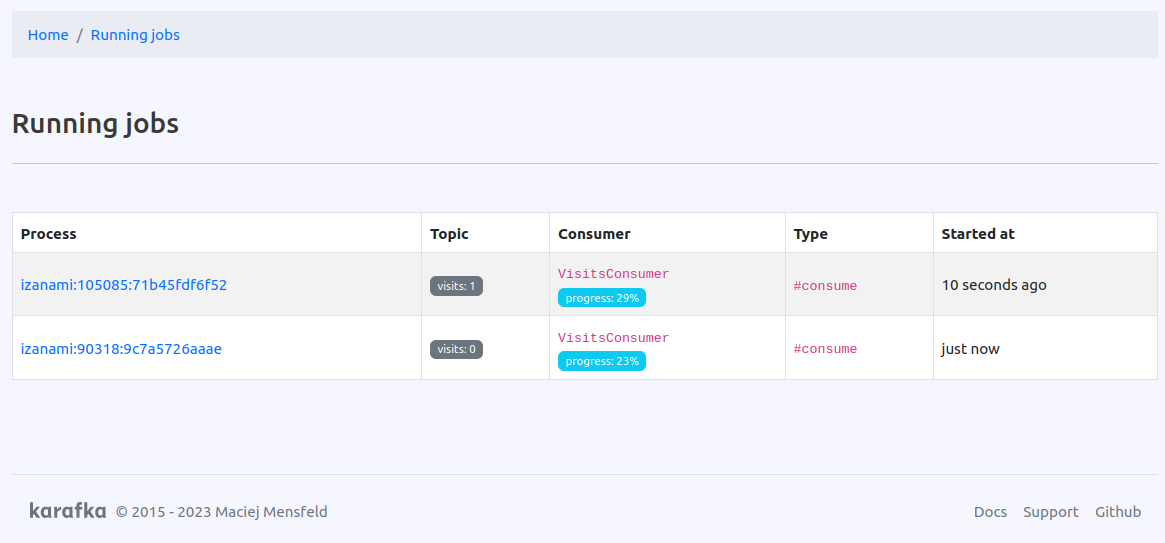The image size is (1165, 543).
Task: Click the Type column header
Action: point(811,234)
